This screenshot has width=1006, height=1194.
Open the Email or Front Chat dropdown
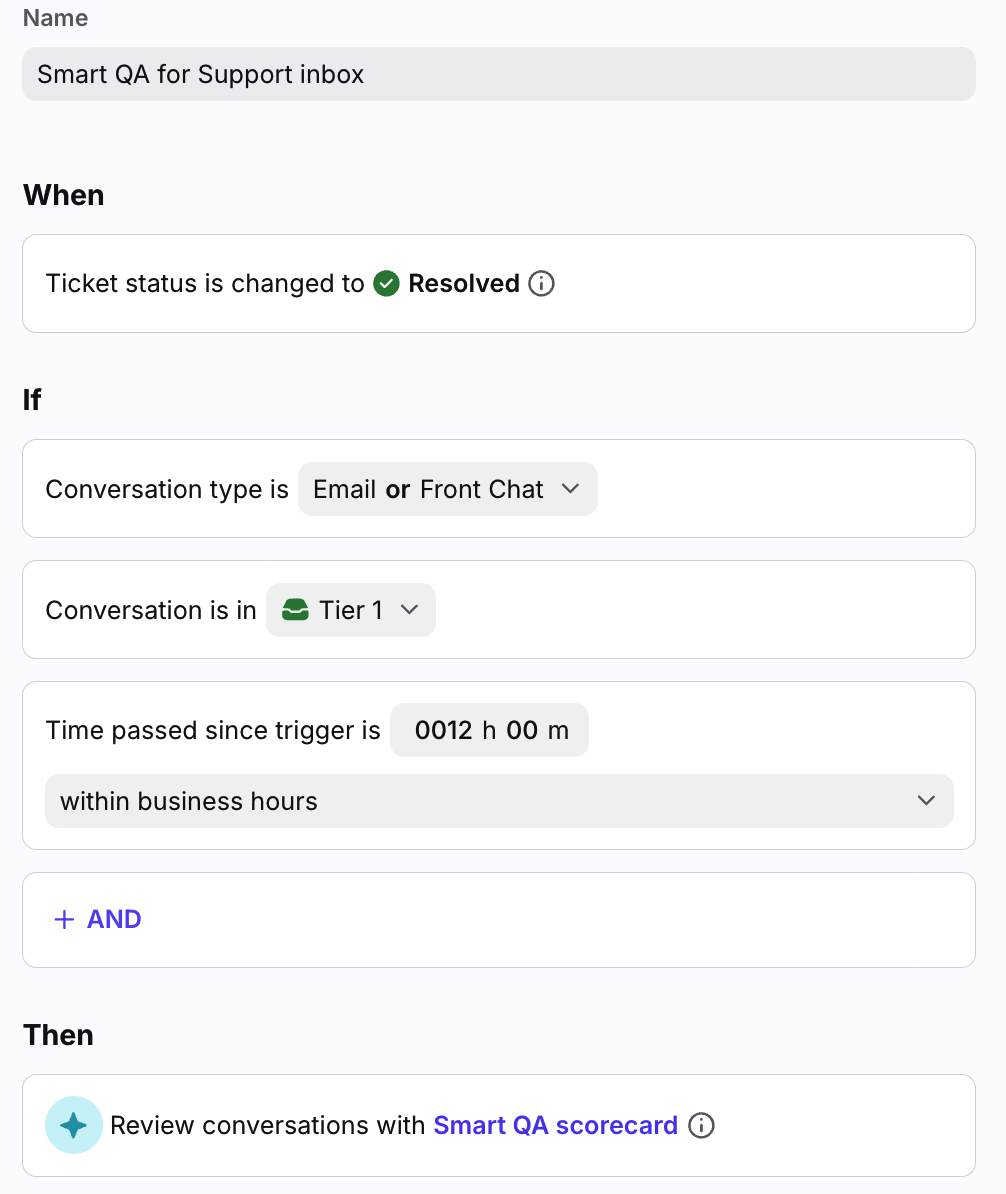(x=447, y=489)
